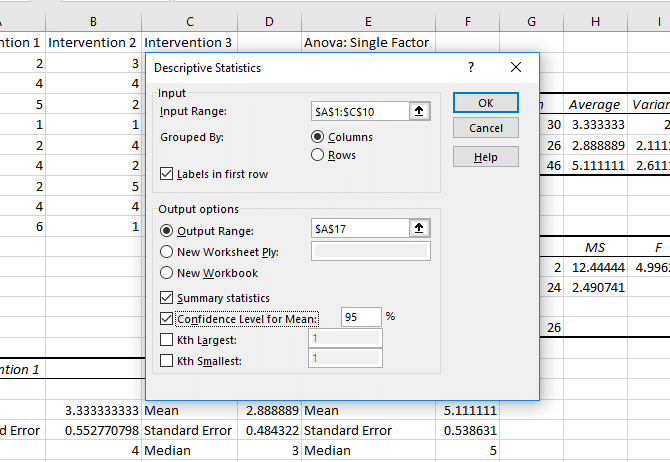The image size is (670, 462).
Task: Click the Help button
Action: [485, 157]
